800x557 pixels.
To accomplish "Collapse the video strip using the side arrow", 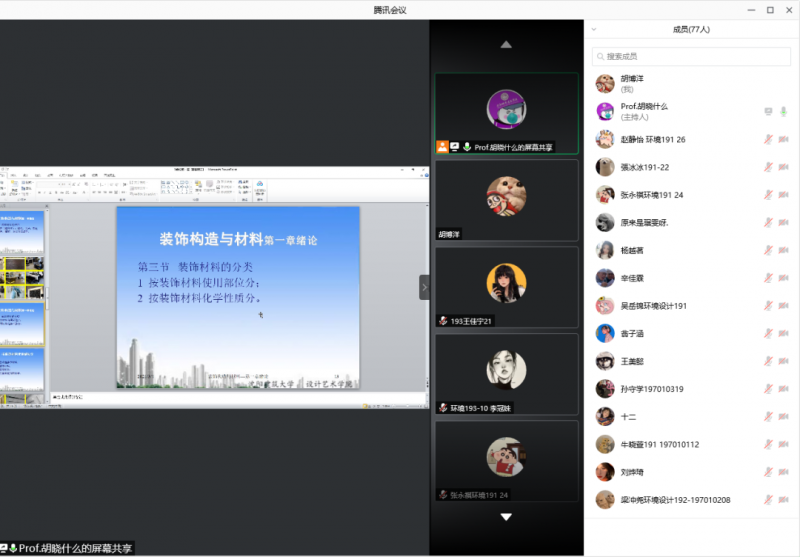I will pos(424,287).
